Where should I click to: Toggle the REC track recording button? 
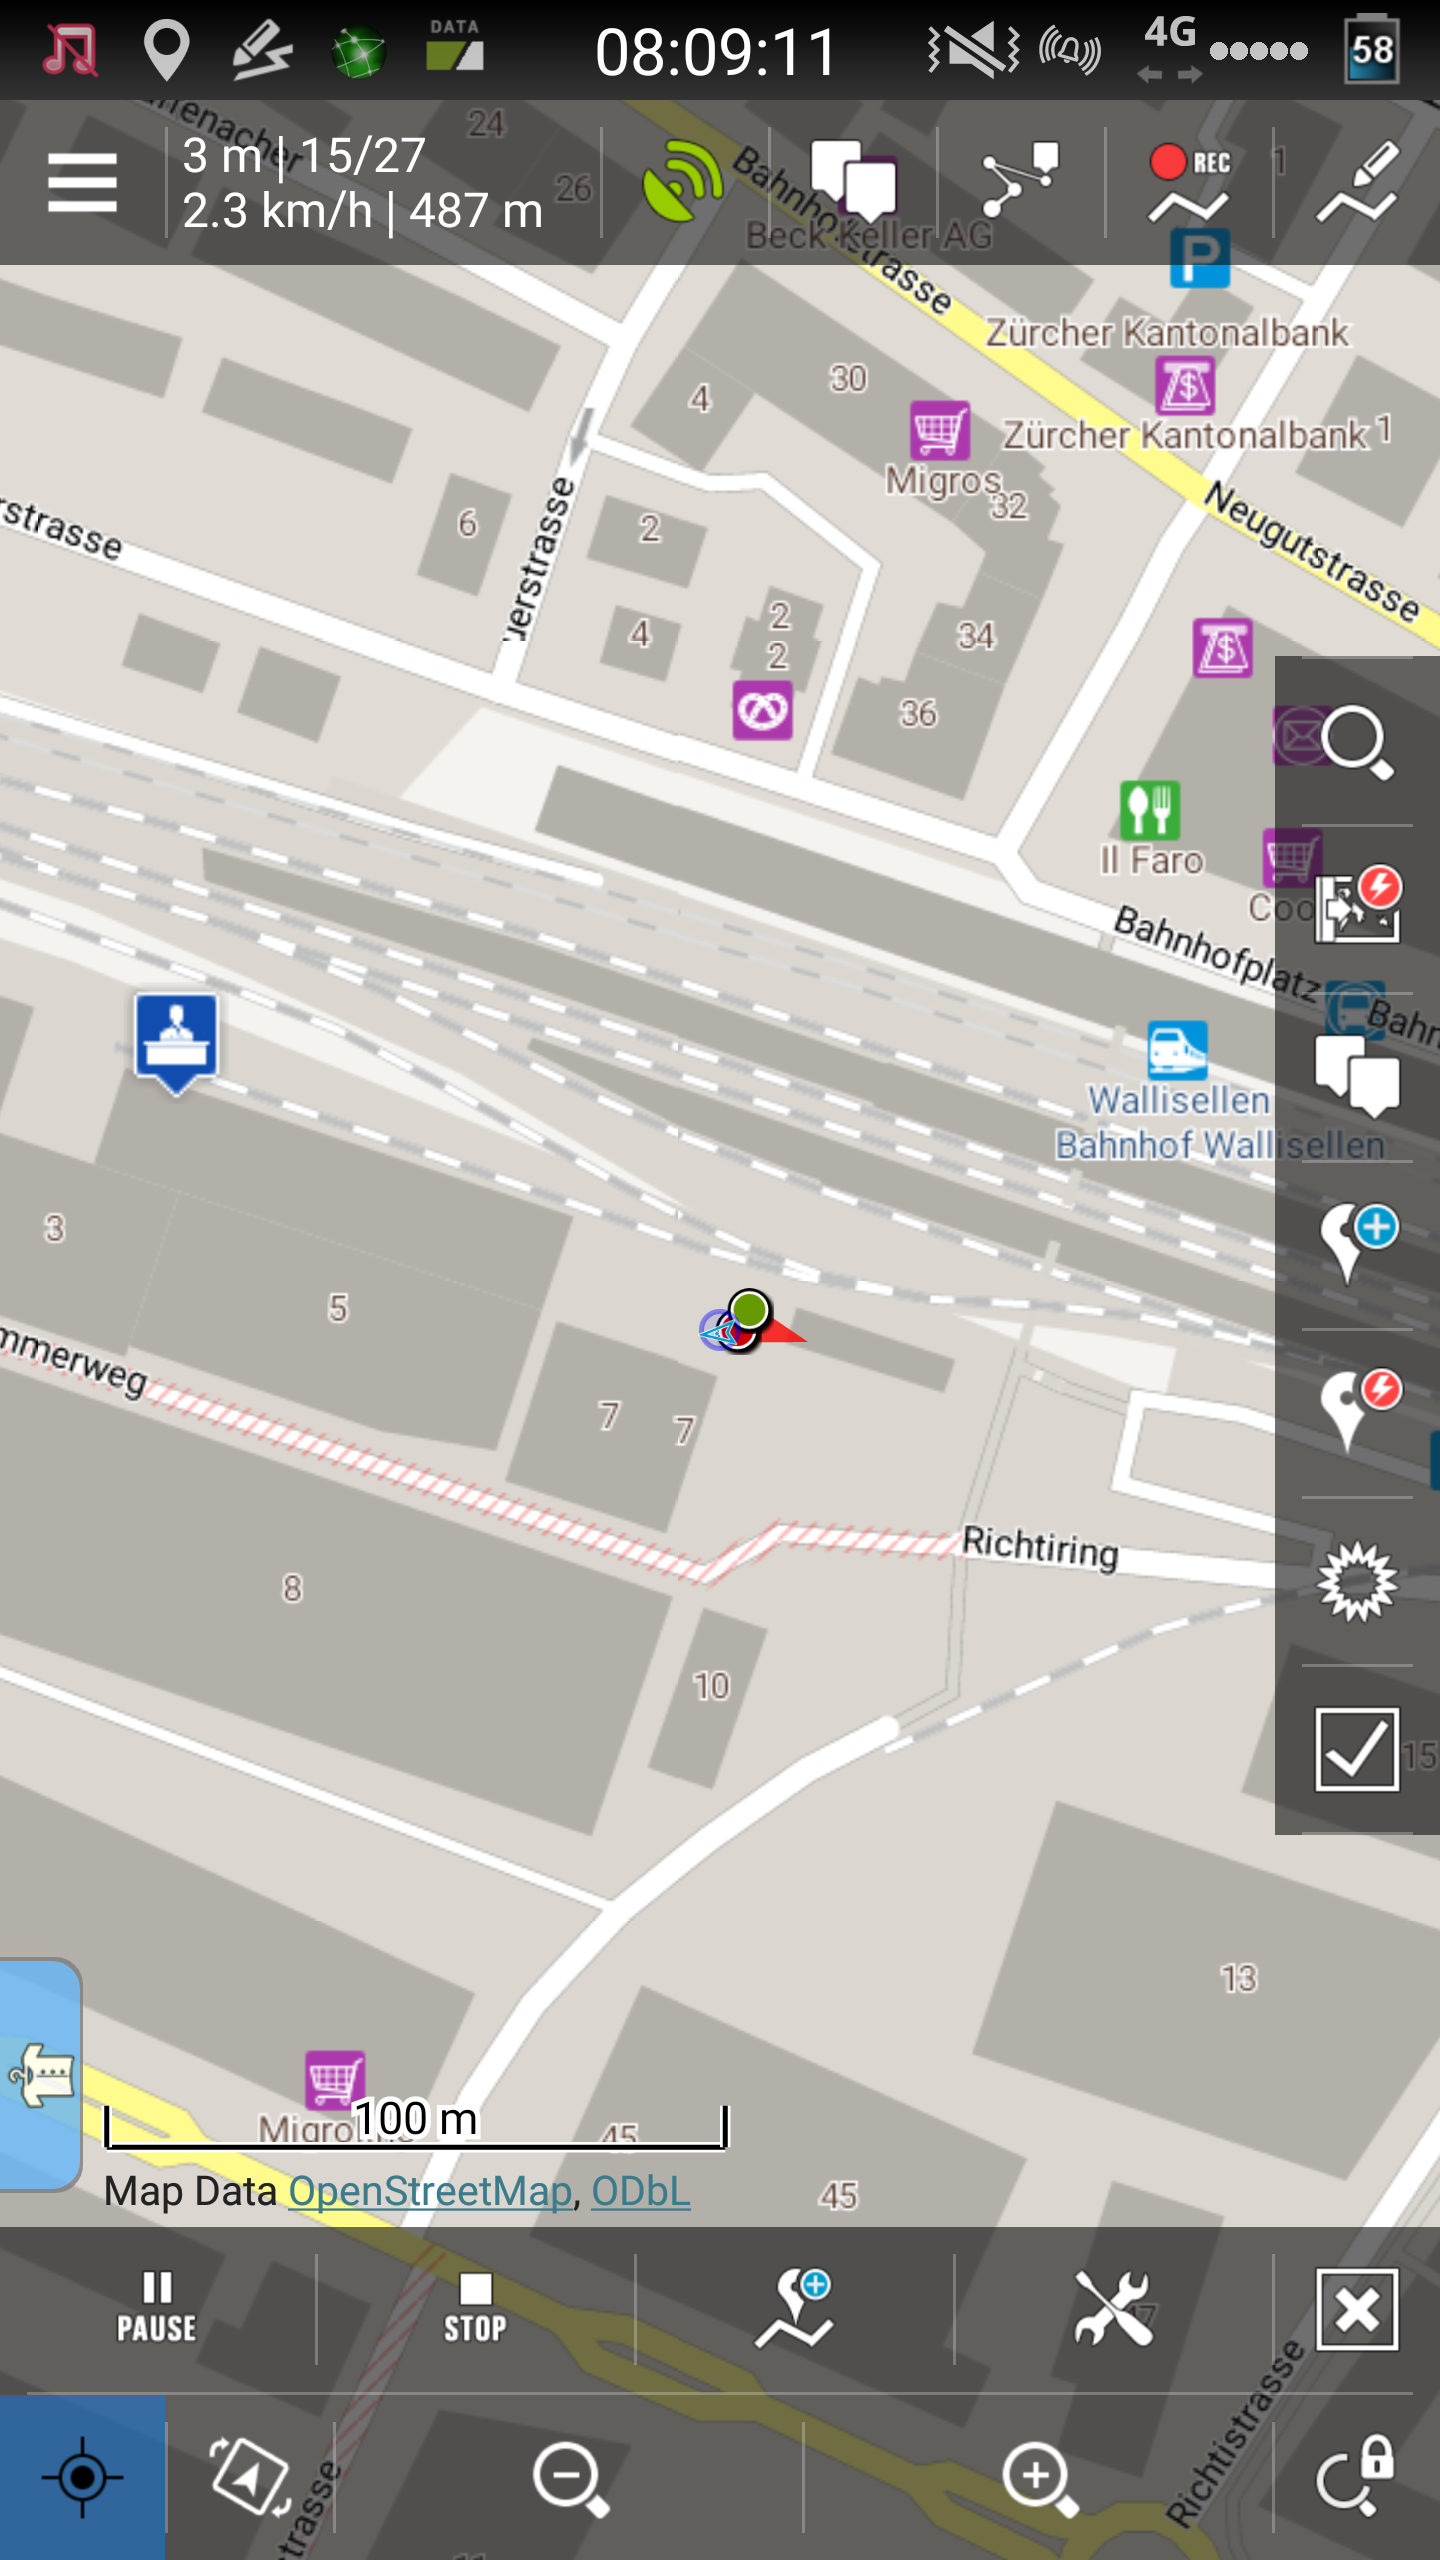(1189, 183)
